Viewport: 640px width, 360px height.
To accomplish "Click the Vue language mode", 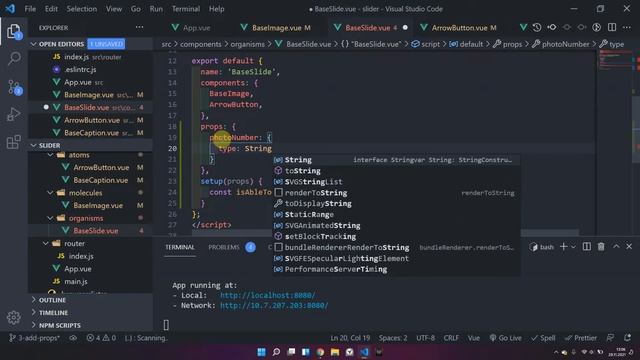I will (x=474, y=338).
